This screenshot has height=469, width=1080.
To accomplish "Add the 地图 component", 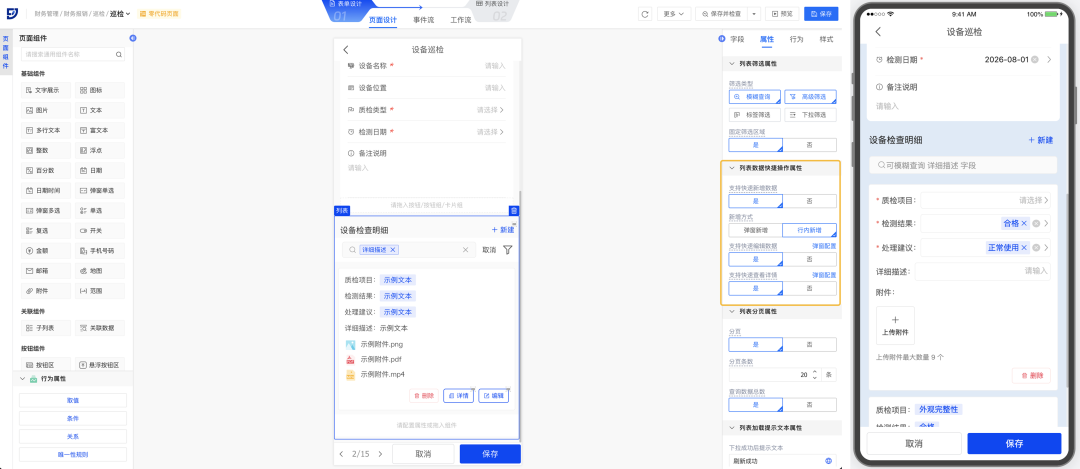I will click(100, 271).
